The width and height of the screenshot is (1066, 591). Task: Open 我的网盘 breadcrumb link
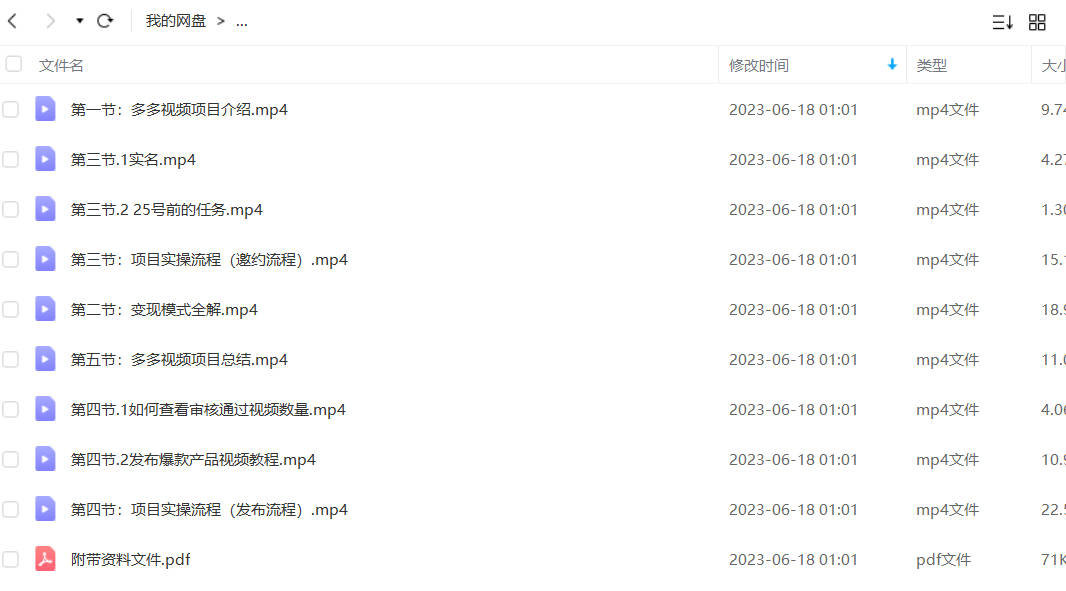[x=175, y=21]
